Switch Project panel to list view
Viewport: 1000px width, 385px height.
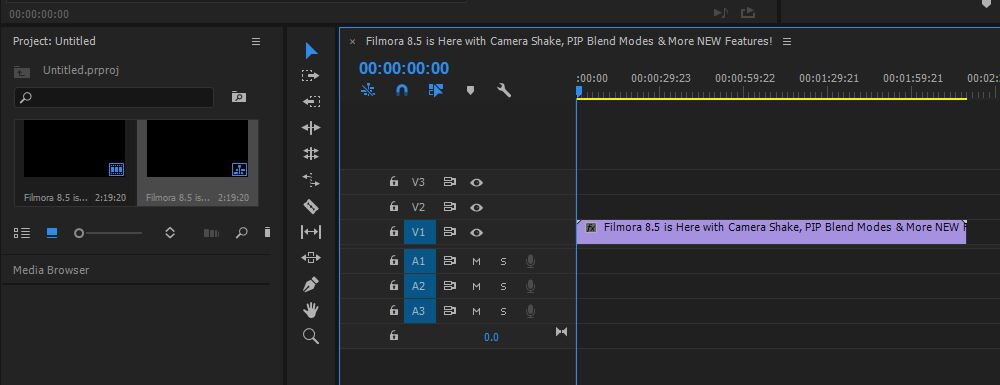tap(22, 233)
